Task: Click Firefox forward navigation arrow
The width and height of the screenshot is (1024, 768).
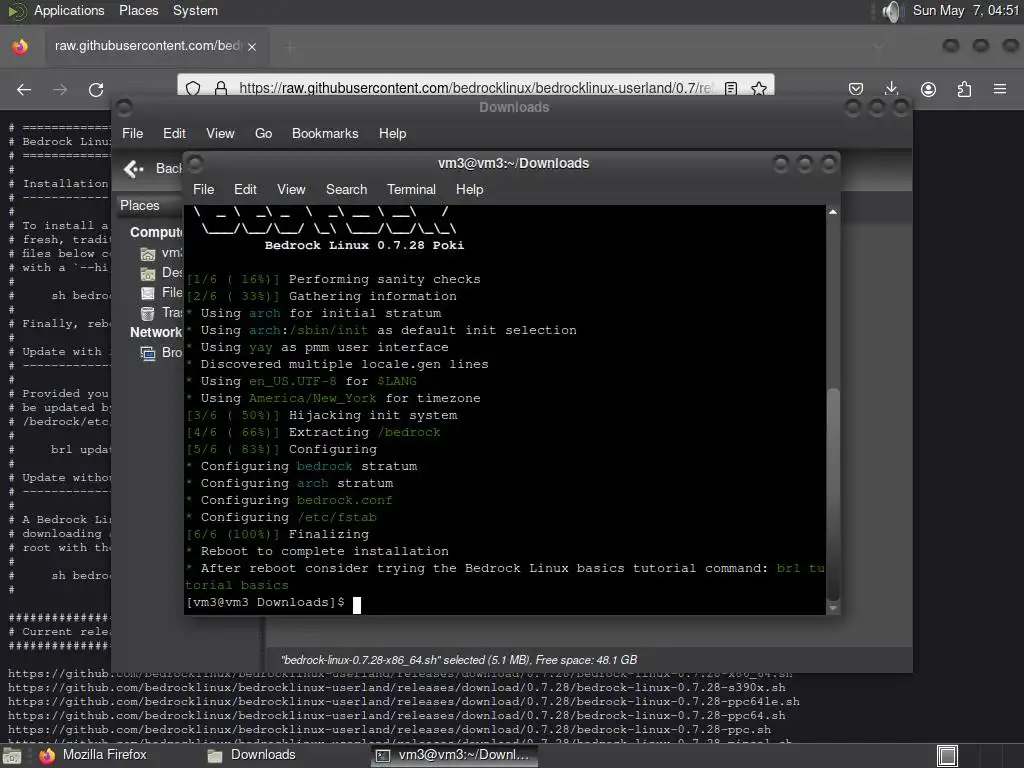Action: 60,89
